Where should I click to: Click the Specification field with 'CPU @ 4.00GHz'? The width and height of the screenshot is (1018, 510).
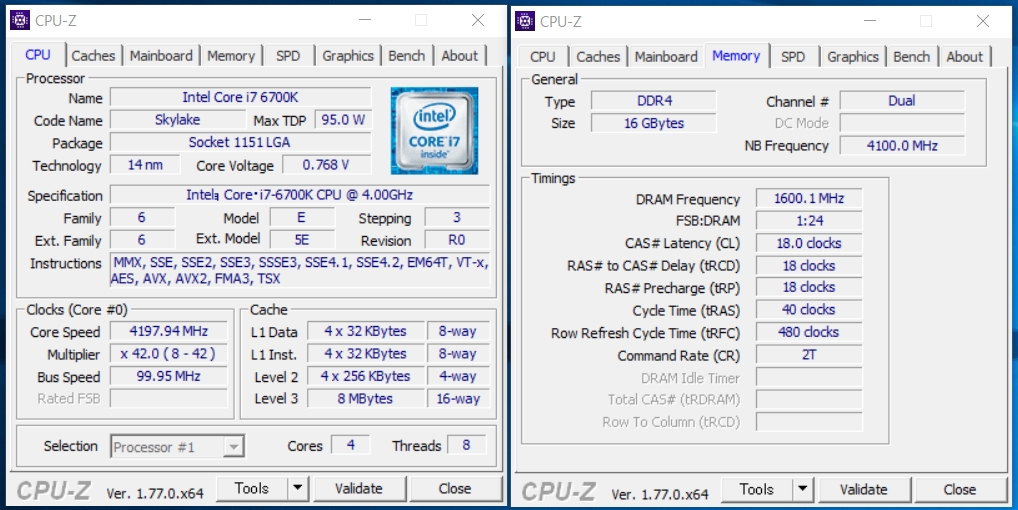coord(300,195)
